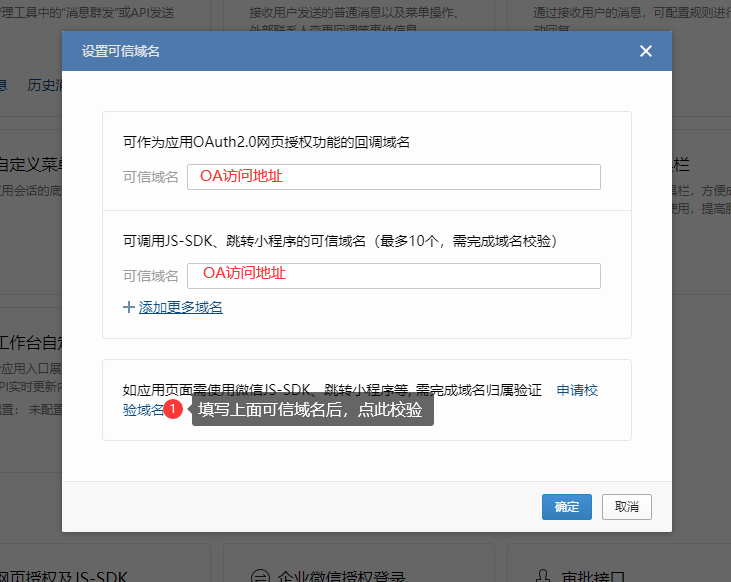The height and width of the screenshot is (582, 731).
Task: Open the 申请校验域名 link
Action: (x=577, y=390)
